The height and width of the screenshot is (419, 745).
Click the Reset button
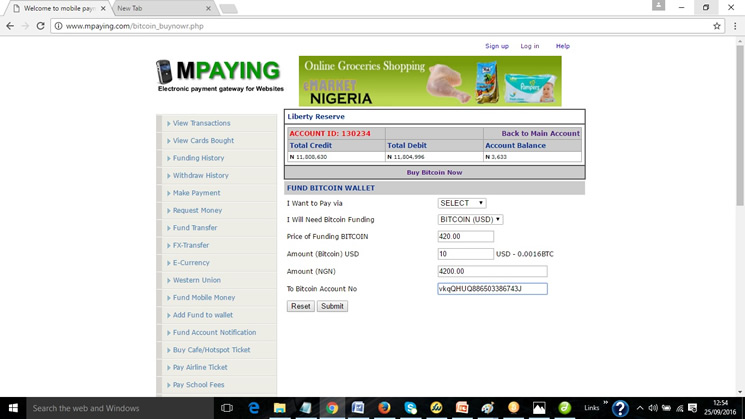click(300, 306)
